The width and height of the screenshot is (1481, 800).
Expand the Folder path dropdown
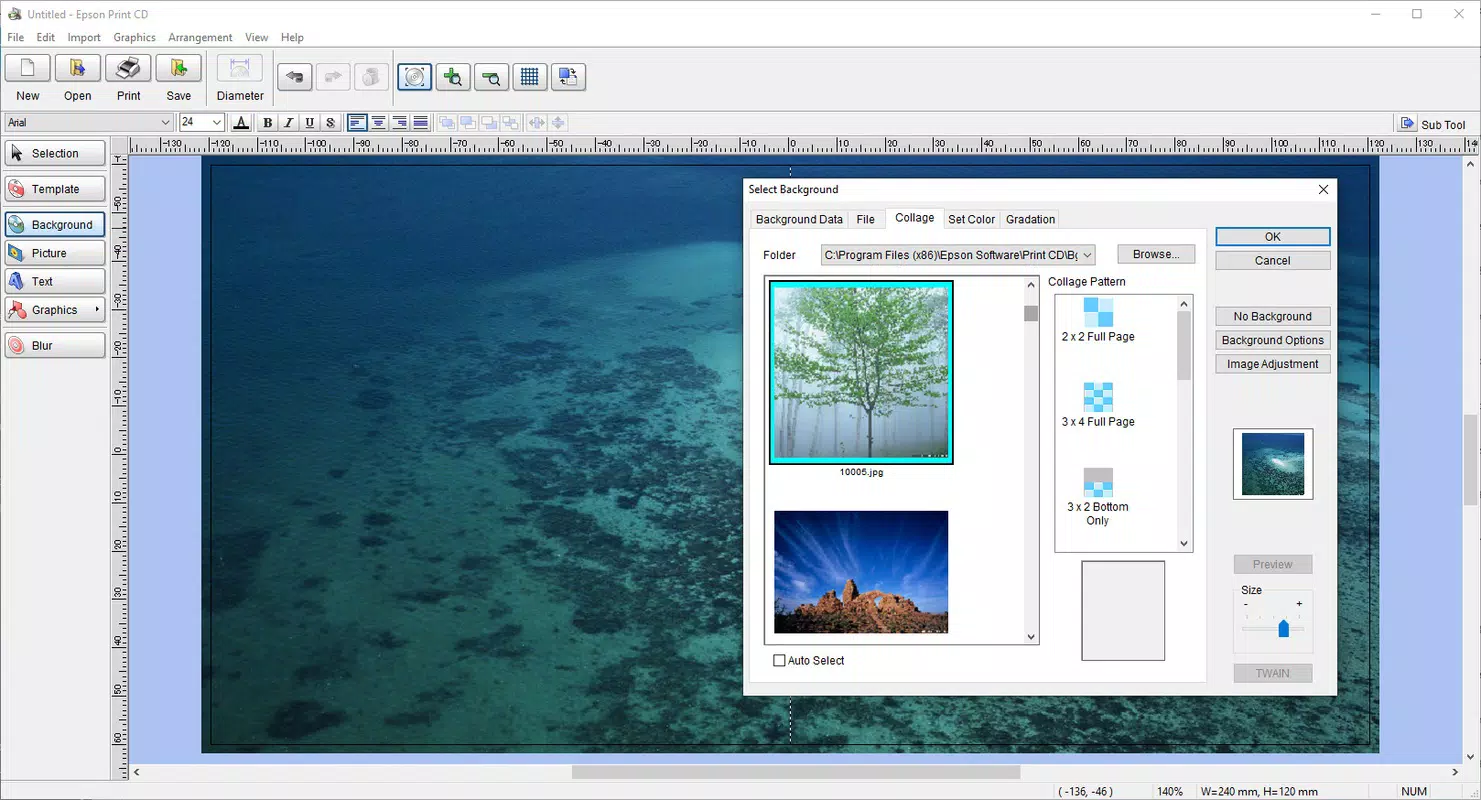(x=1088, y=255)
